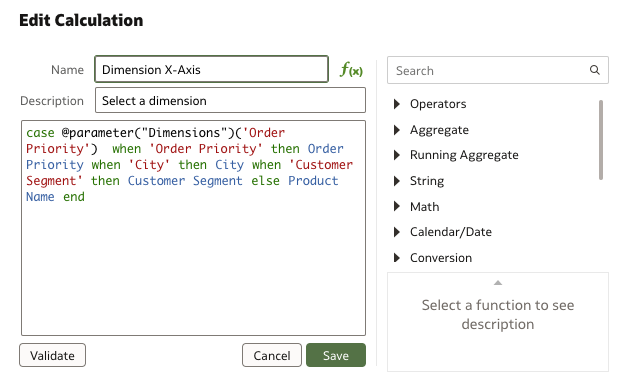Select the Calendar/Date label

tap(451, 232)
